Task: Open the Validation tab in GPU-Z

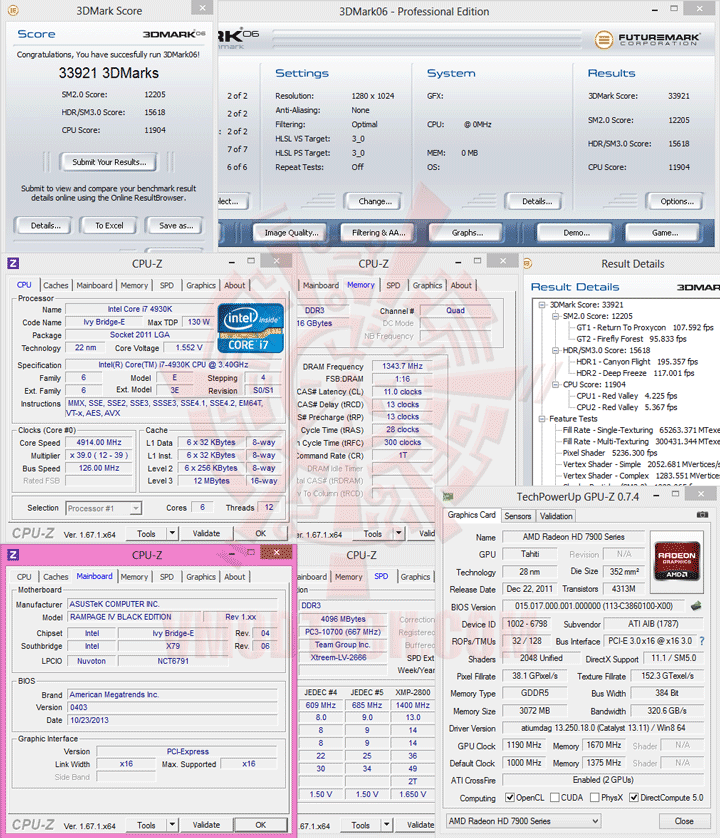Action: [x=556, y=516]
